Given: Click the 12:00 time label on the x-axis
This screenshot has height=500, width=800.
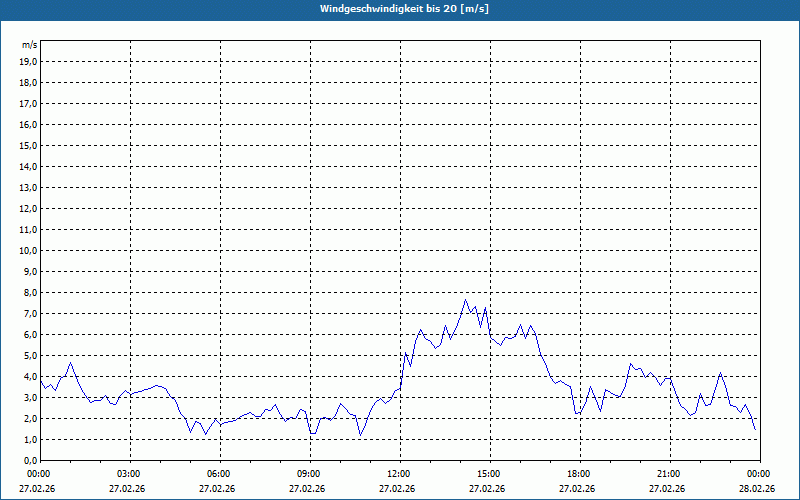Looking at the screenshot, I should (399, 474).
